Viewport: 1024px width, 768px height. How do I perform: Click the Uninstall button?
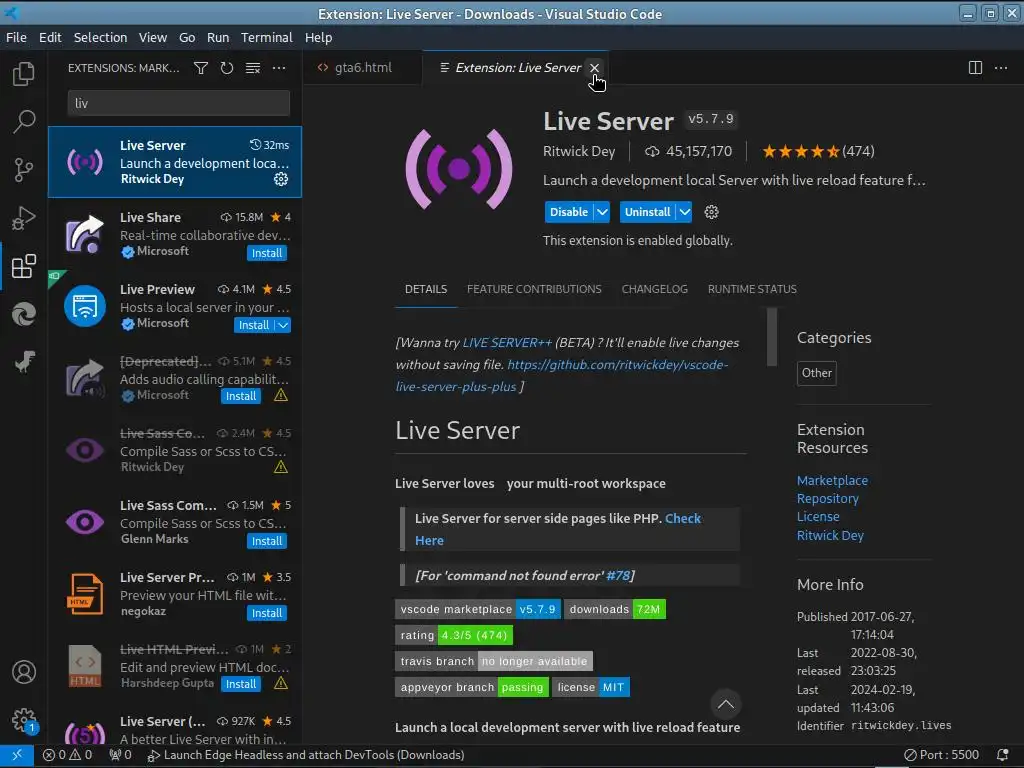(x=648, y=212)
